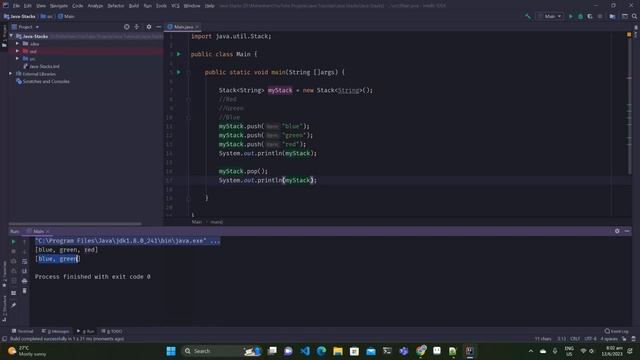Click the Search Everywhere magnifier icon
Screen dimensions: 640x360
coord(634,16)
